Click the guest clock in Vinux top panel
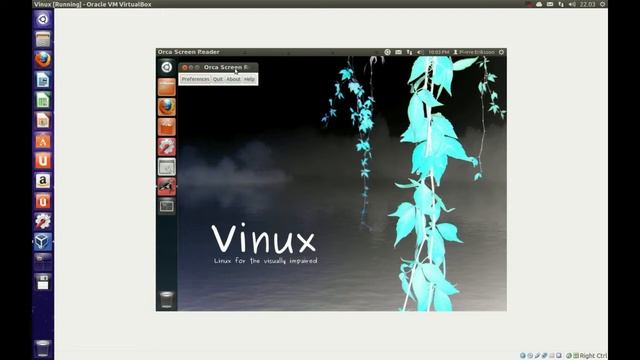 click(439, 52)
